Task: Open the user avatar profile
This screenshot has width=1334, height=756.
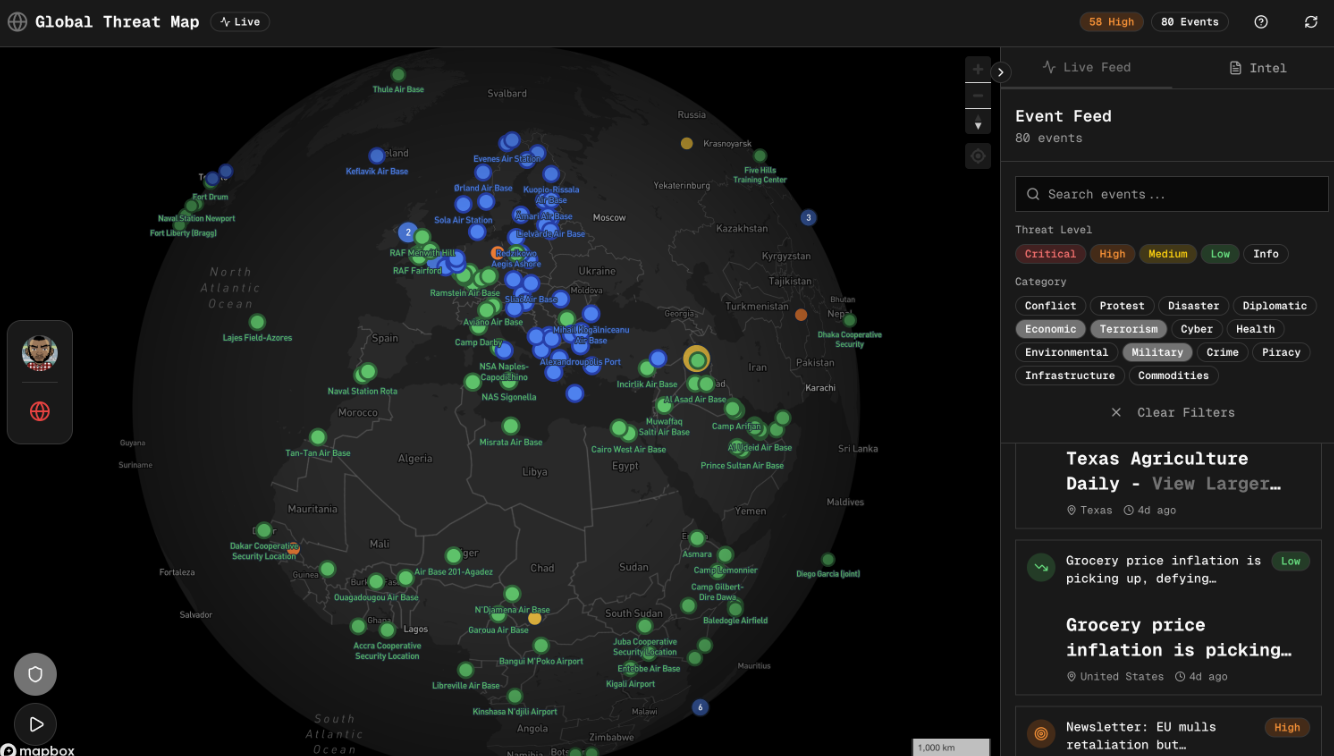Action: (x=40, y=352)
